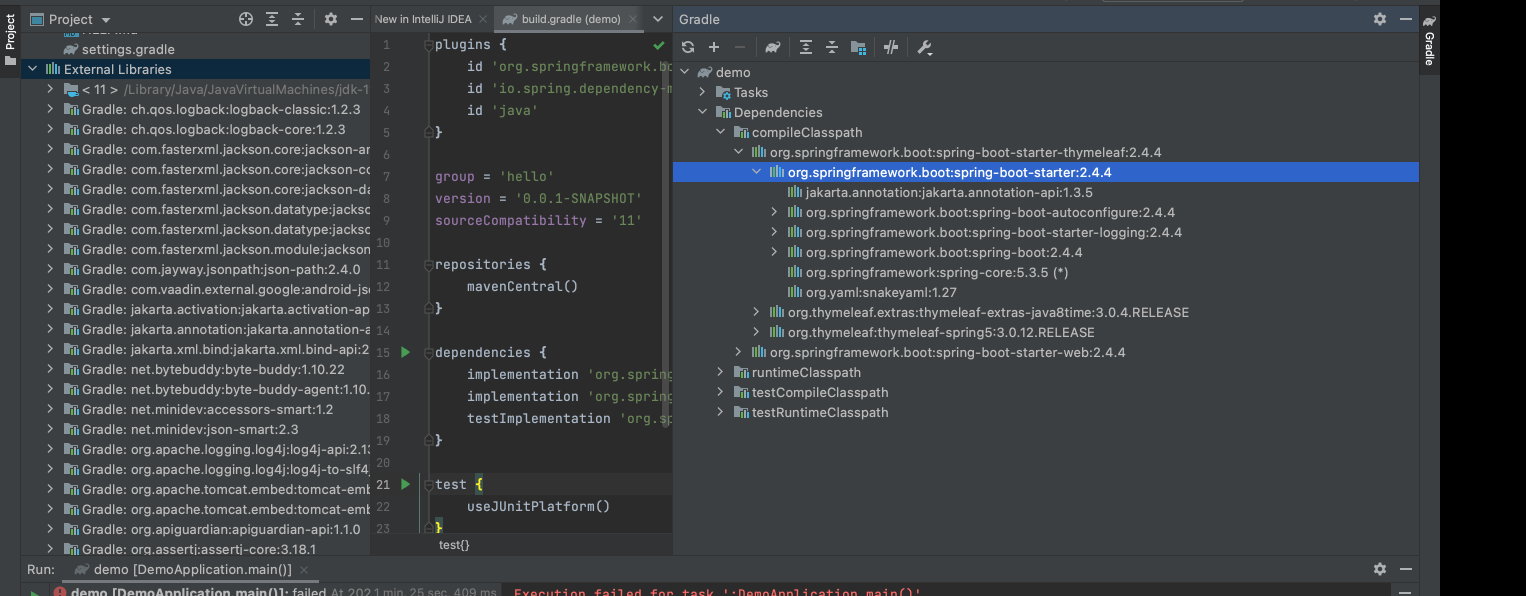Expand all nodes in Gradle panel toolbar
Image resolution: width=1526 pixels, height=596 pixels.
point(805,47)
